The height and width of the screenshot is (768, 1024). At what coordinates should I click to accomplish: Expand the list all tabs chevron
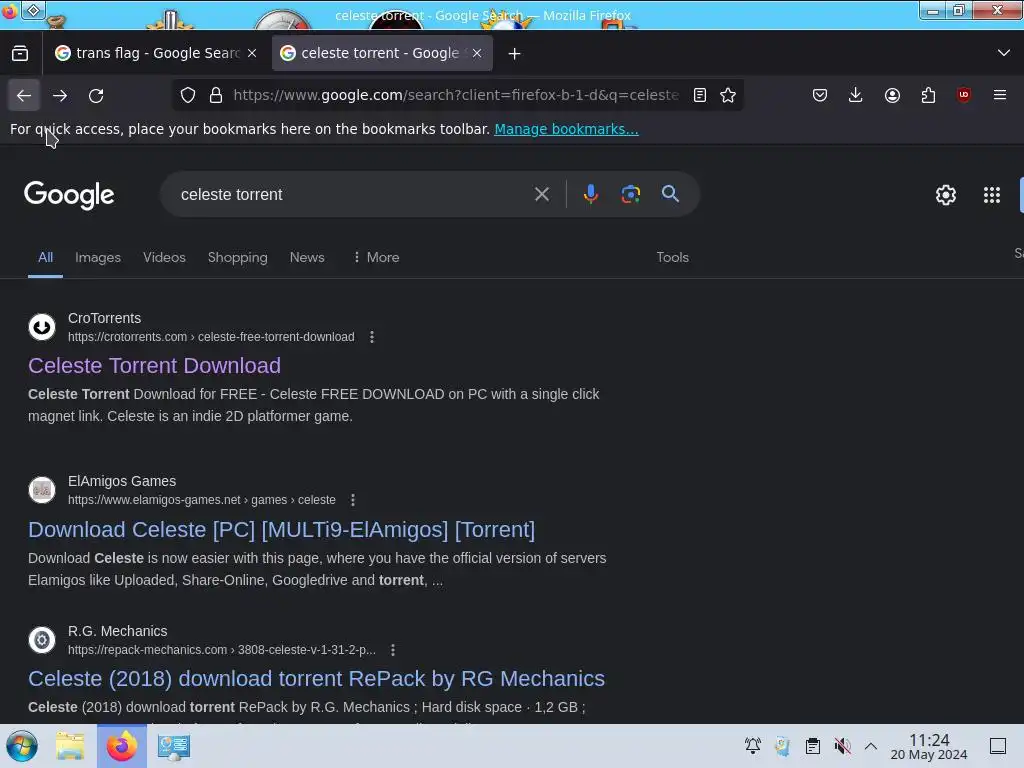click(x=1004, y=53)
